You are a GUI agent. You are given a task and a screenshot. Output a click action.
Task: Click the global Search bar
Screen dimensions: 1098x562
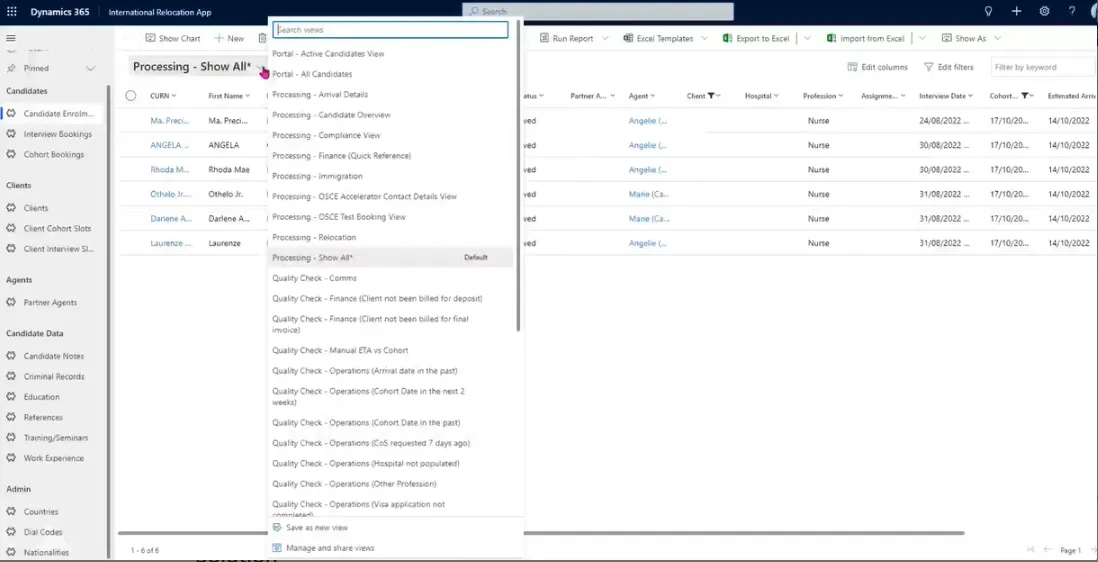coord(598,11)
